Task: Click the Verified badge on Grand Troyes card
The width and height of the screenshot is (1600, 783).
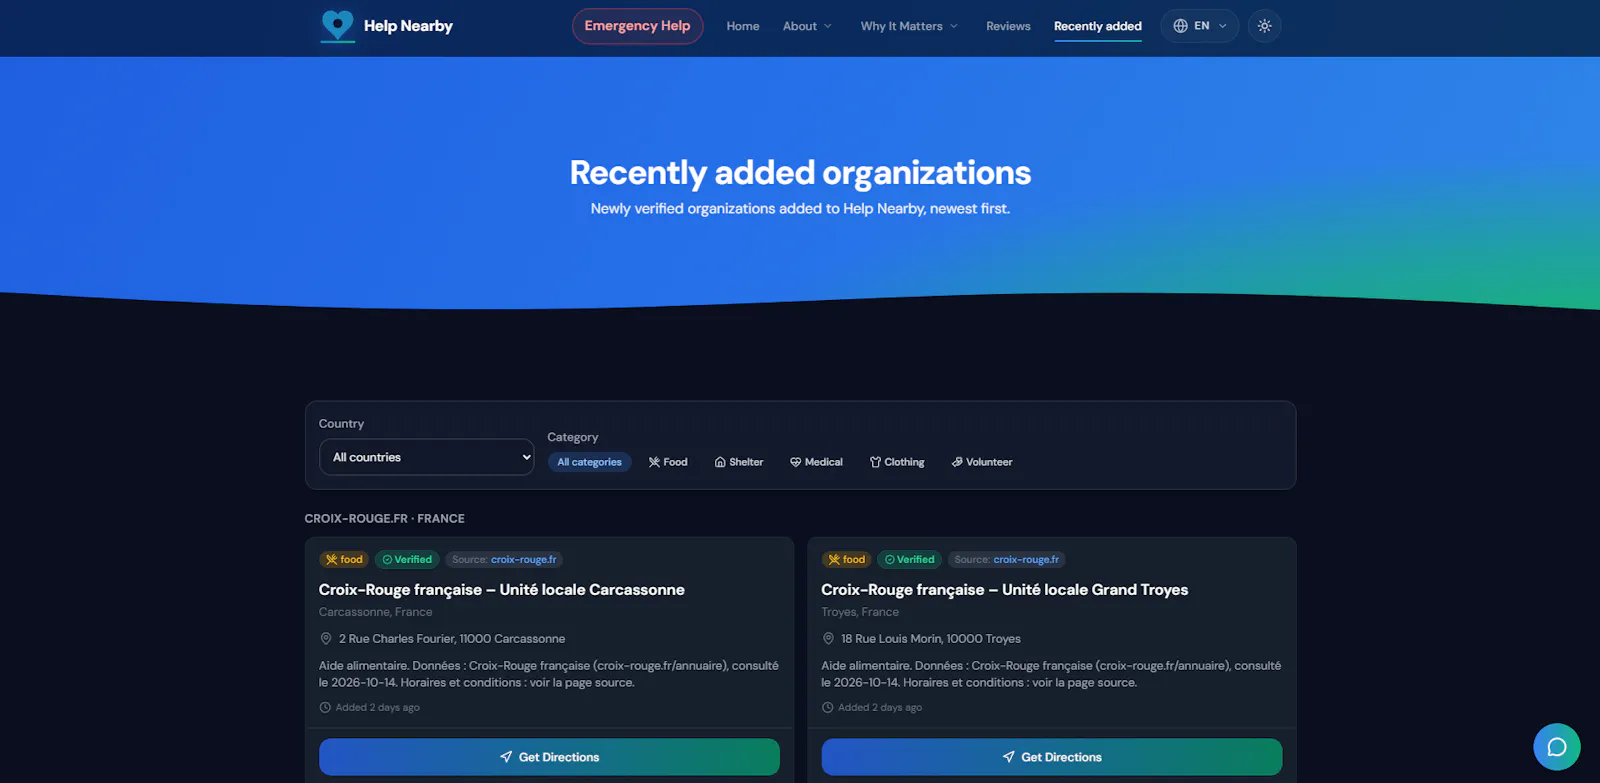Action: click(x=910, y=560)
